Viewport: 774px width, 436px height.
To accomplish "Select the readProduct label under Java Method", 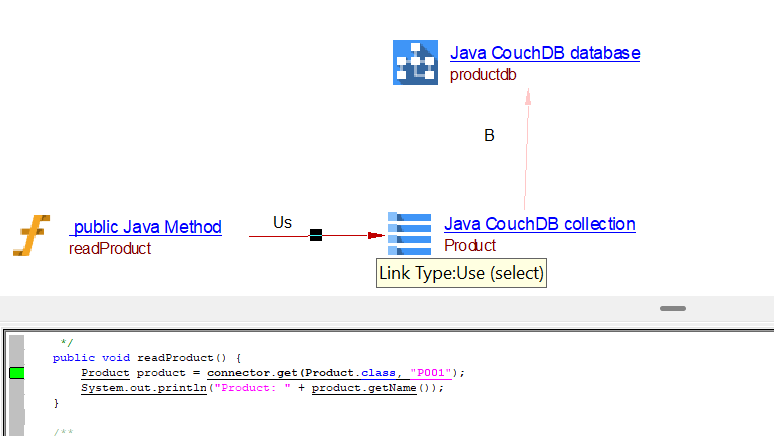I will [110, 248].
